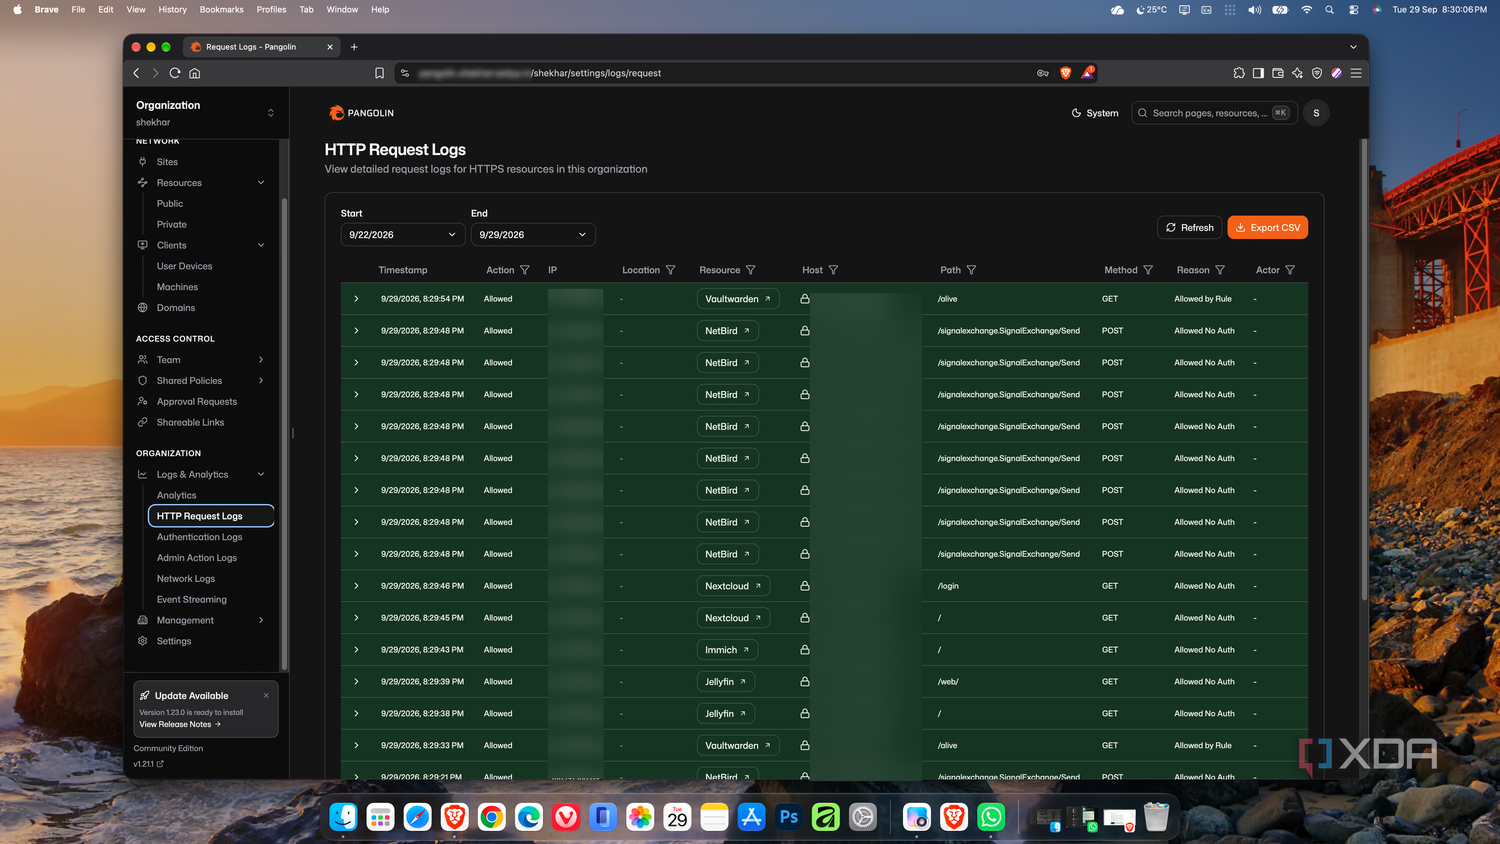Expand the Management section

click(261, 621)
